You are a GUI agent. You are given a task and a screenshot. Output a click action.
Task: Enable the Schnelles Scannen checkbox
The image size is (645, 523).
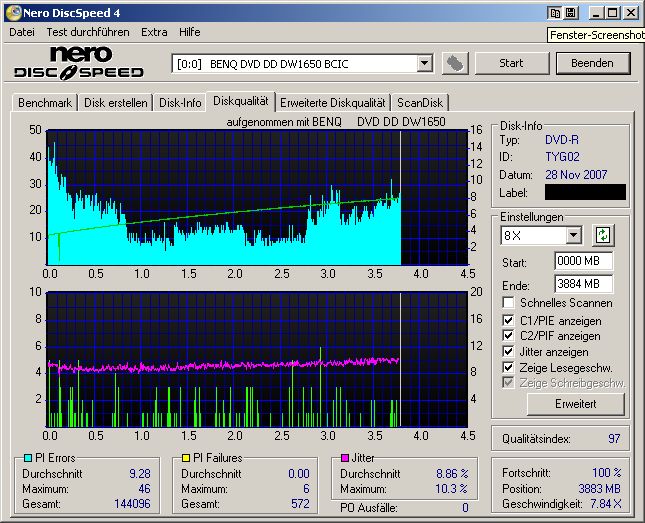[509, 303]
